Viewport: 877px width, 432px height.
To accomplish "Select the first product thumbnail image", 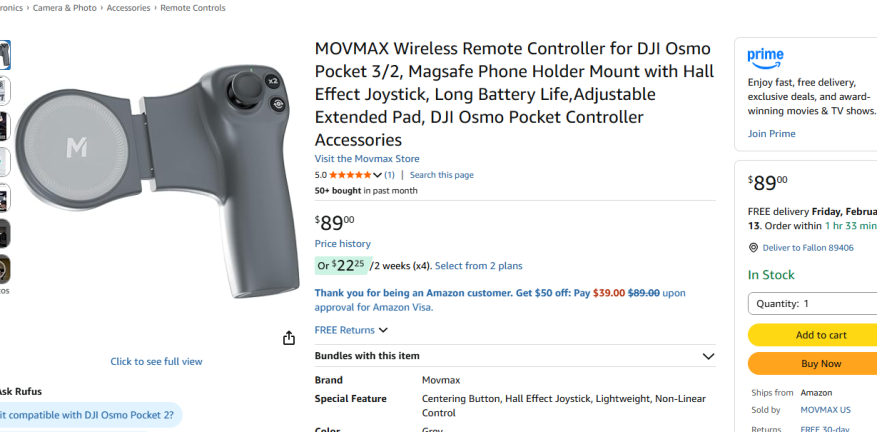I will click(4, 56).
